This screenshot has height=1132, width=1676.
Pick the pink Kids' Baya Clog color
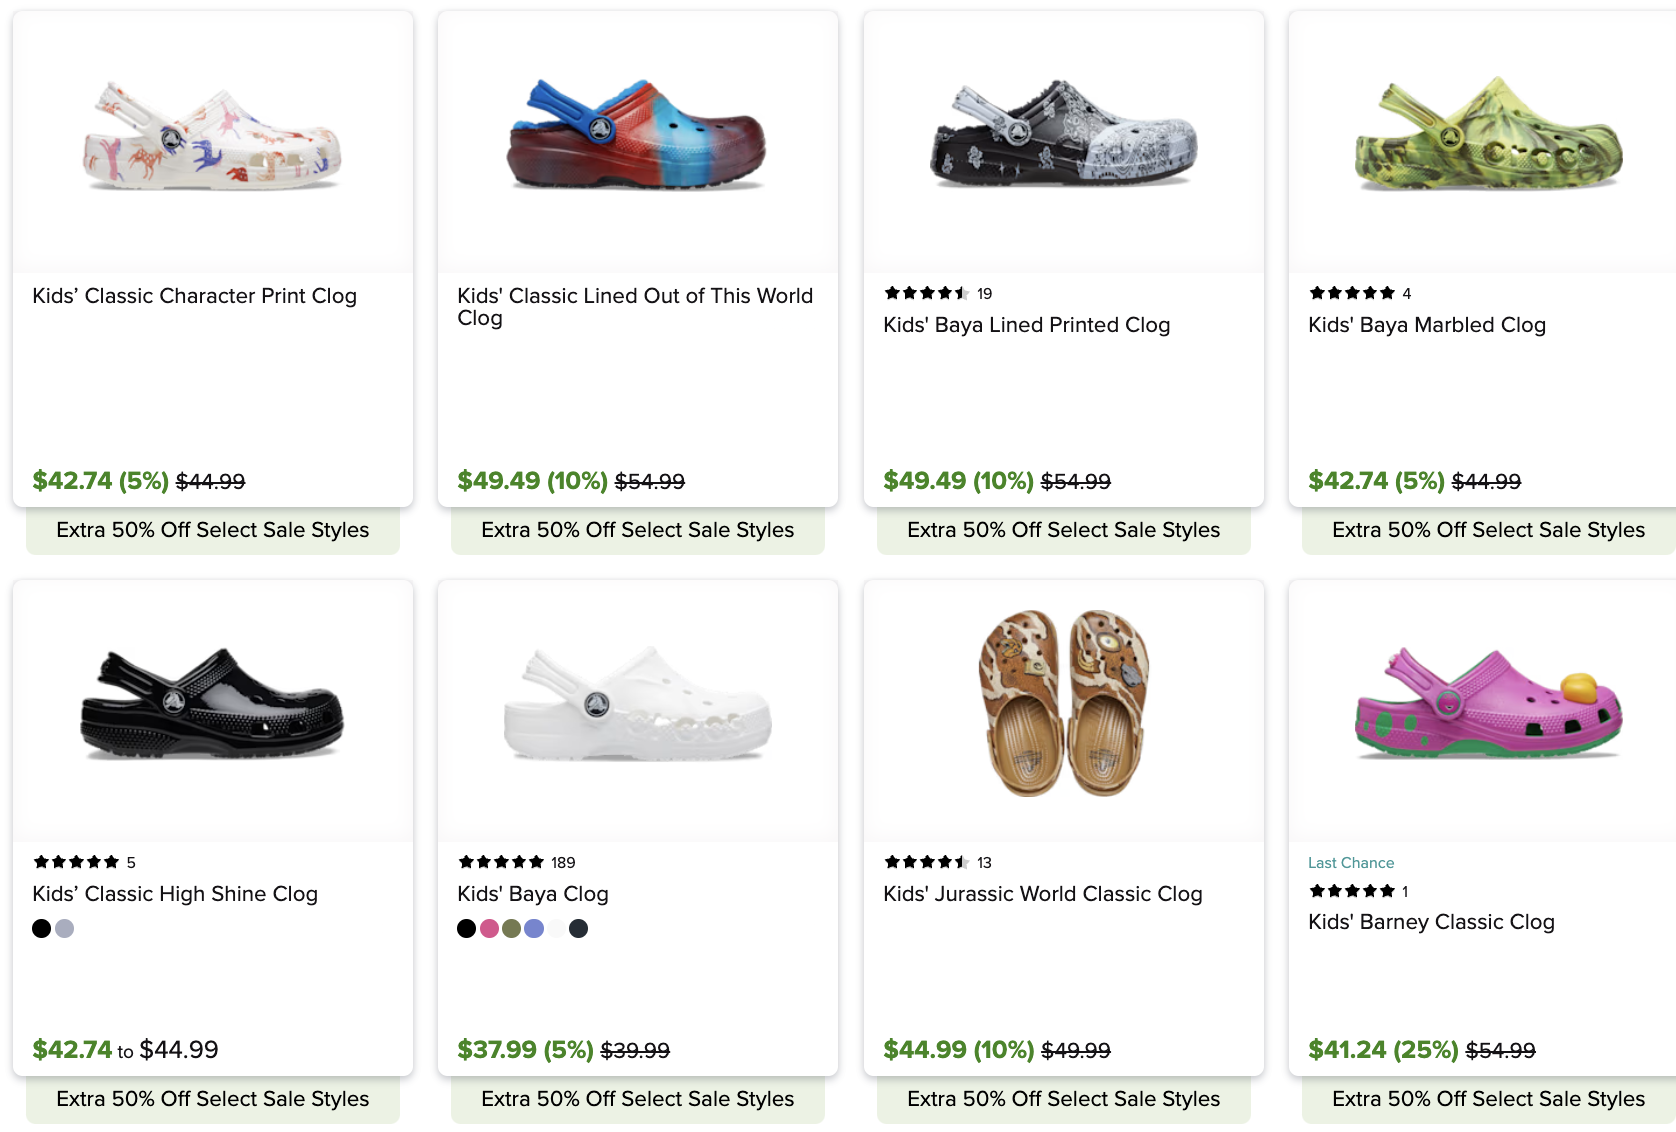click(489, 928)
